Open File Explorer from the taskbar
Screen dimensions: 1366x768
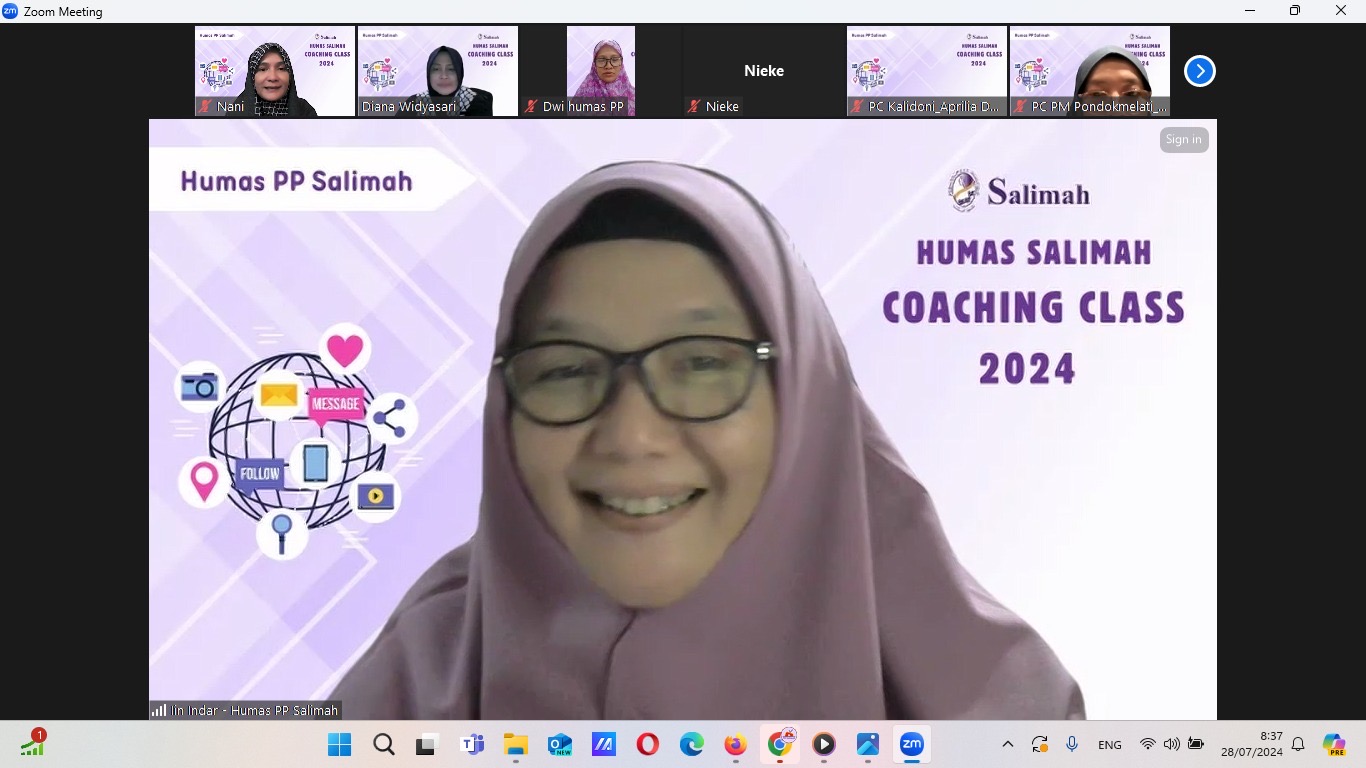click(x=516, y=745)
